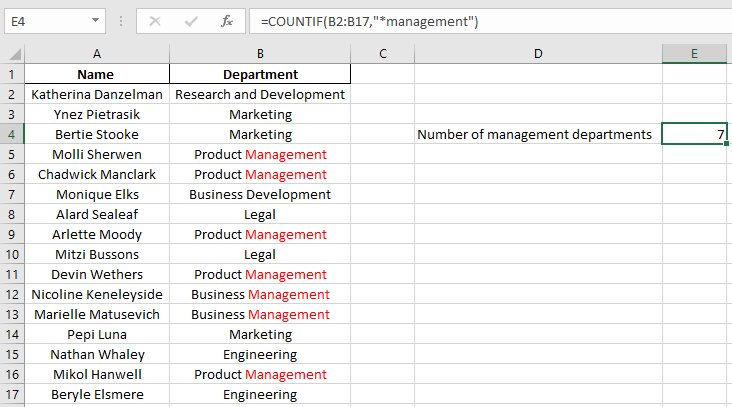Select row 10 header
This screenshot has height=407, width=732.
(12, 254)
